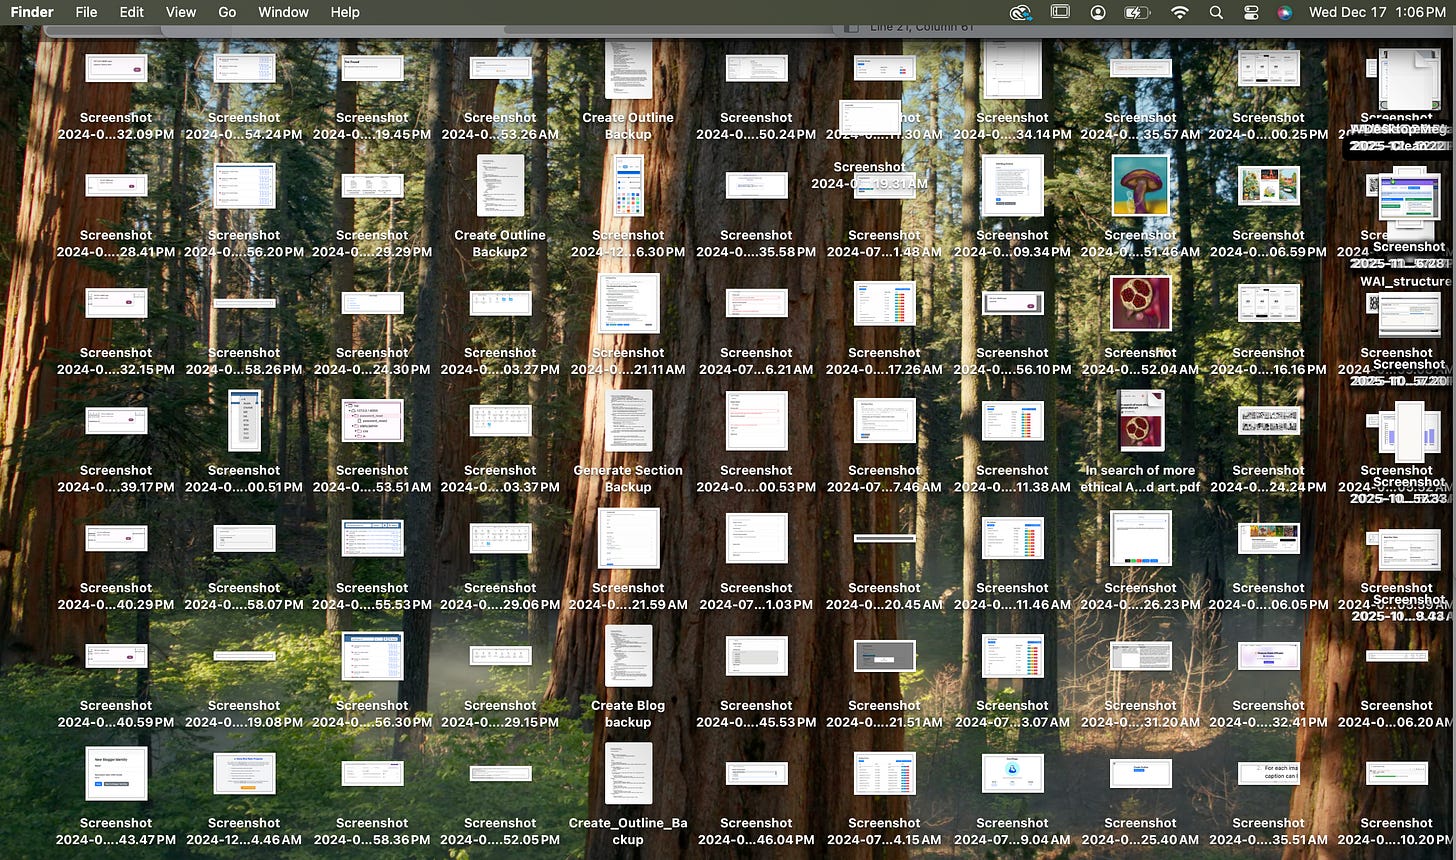This screenshot has height=860, width=1456.
Task: Click the label Screenshot 2024-0....24.24 PM
Action: coord(1268,479)
